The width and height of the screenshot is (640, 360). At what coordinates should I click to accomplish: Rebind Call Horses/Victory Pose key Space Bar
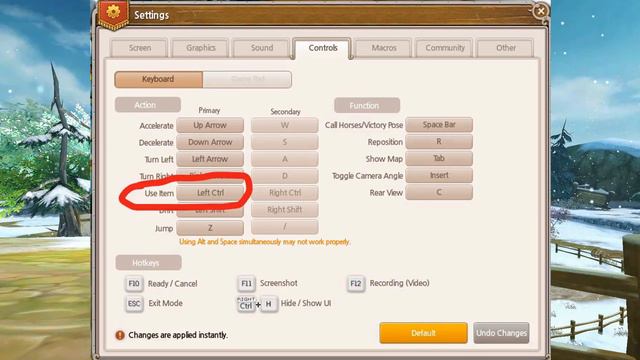439,124
